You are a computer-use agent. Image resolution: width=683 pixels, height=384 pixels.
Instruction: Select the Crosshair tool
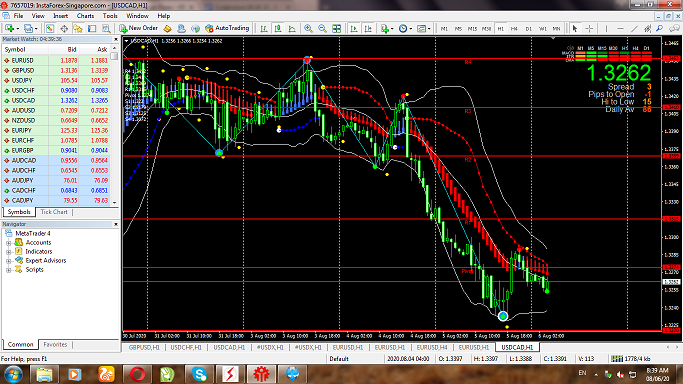(589, 28)
